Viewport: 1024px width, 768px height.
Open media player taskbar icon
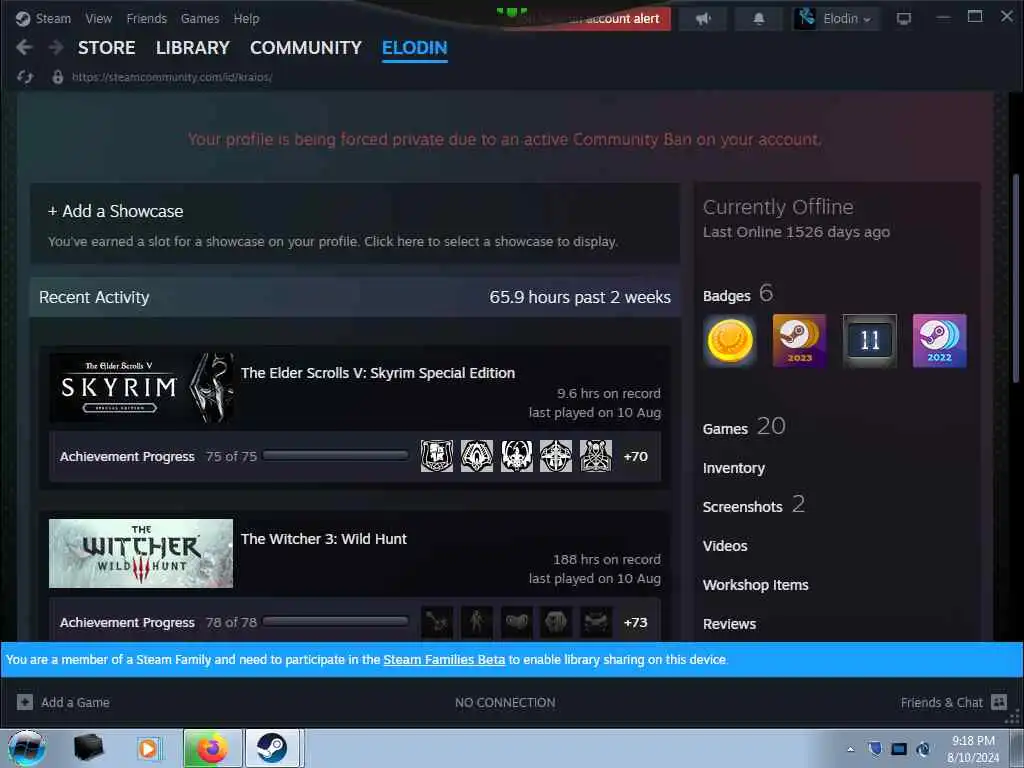(148, 748)
